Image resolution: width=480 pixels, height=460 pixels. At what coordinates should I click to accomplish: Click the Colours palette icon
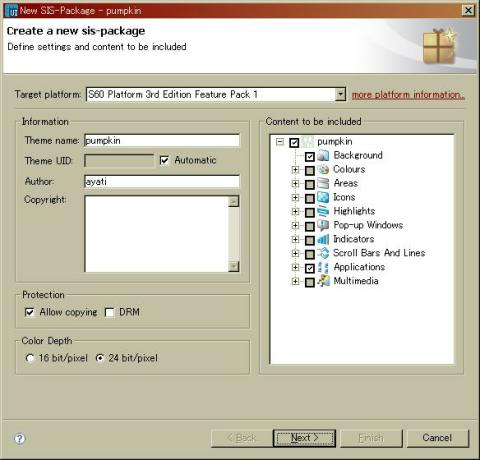point(323,170)
